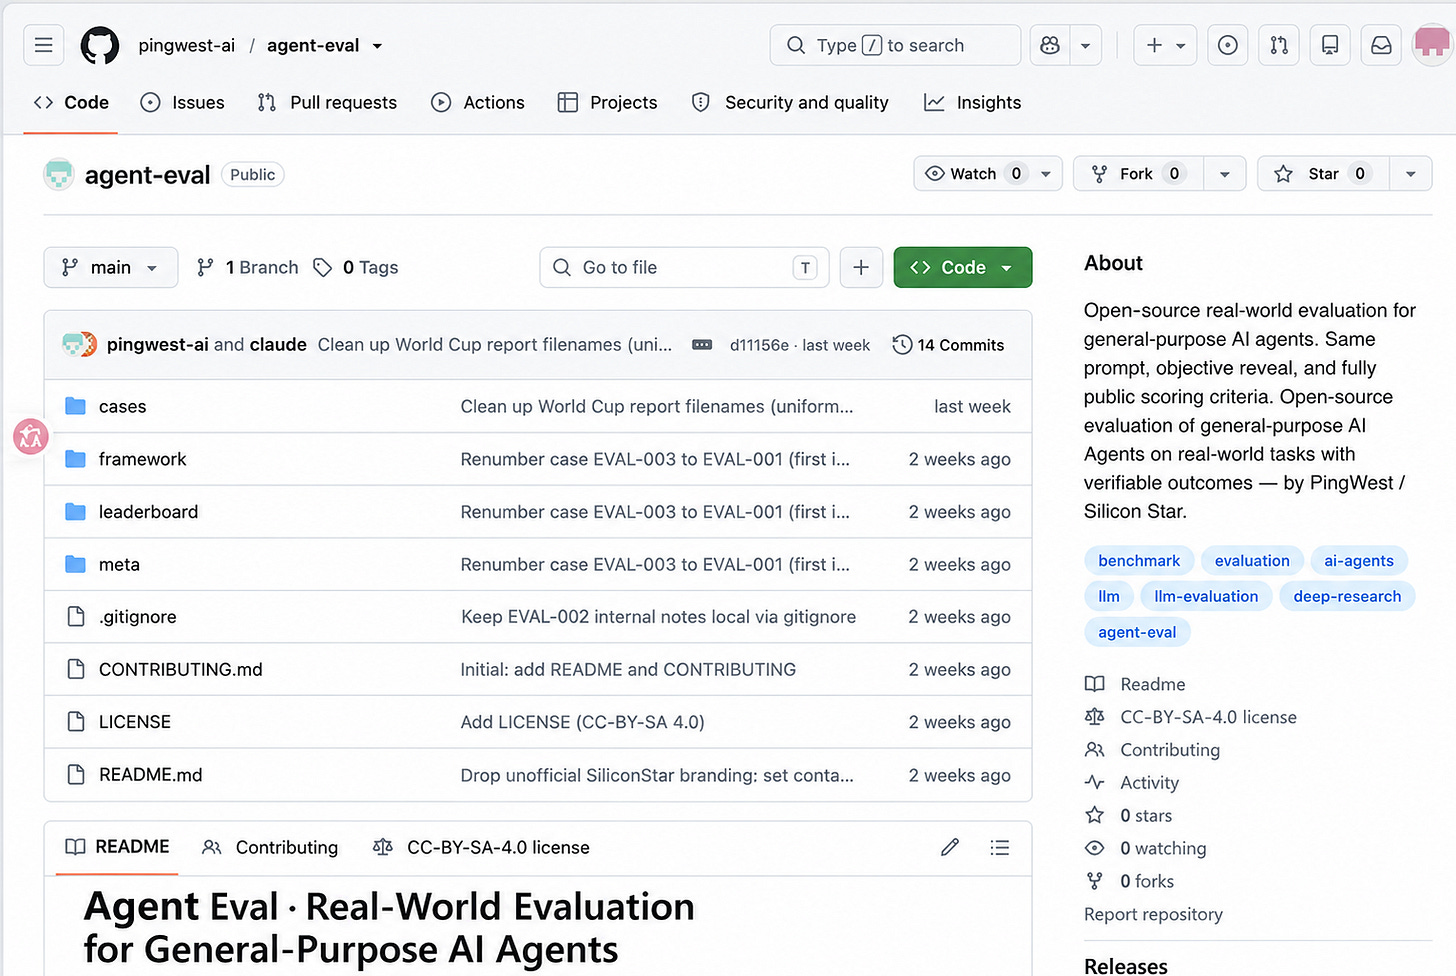Select the Code tab
The height and width of the screenshot is (976, 1456).
(71, 102)
